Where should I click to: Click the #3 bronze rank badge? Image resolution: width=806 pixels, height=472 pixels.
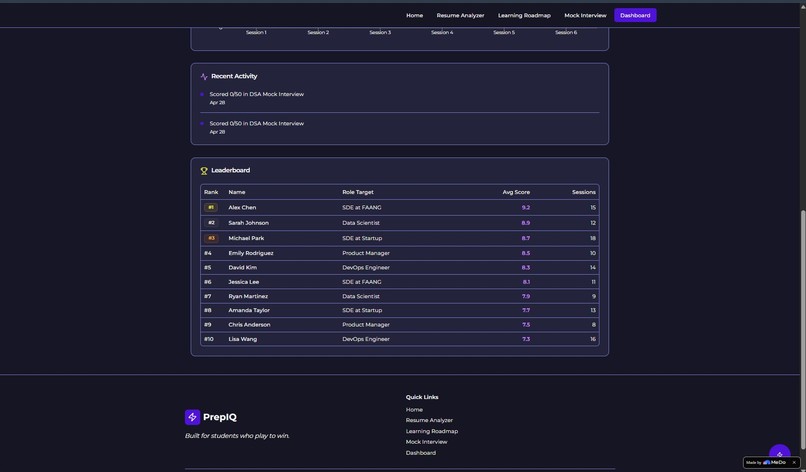click(x=211, y=238)
